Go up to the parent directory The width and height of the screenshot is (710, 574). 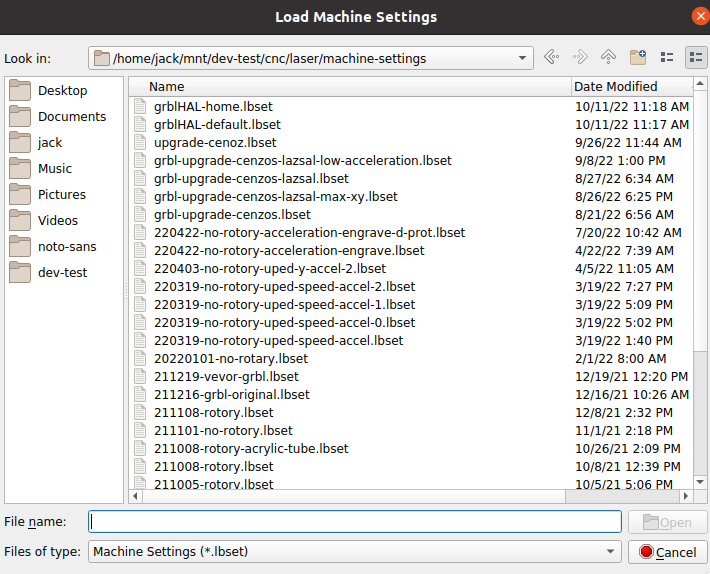(608, 58)
